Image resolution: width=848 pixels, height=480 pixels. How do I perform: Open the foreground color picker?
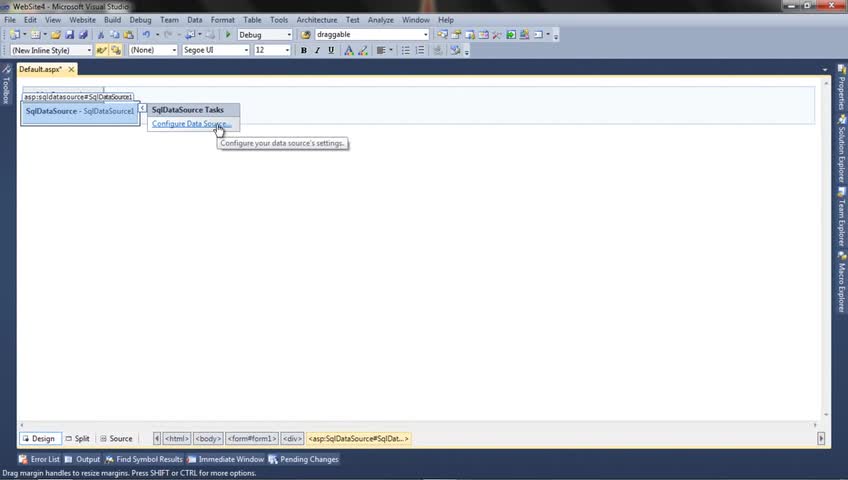(x=349, y=50)
